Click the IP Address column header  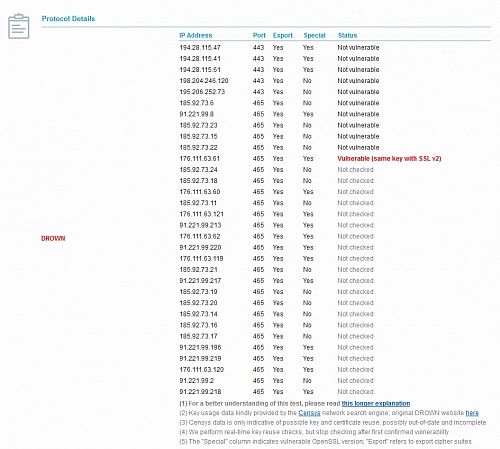pyautogui.click(x=196, y=35)
